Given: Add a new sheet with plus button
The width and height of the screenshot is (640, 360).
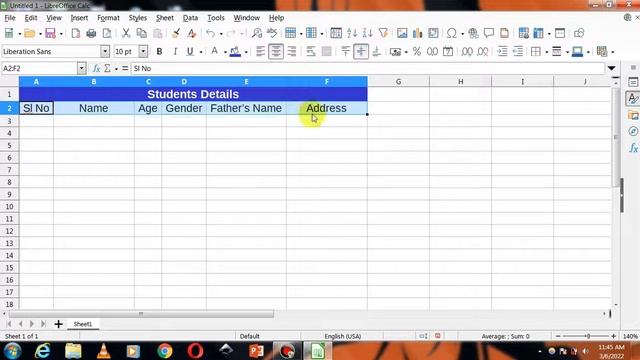Looking at the screenshot, I should point(58,324).
